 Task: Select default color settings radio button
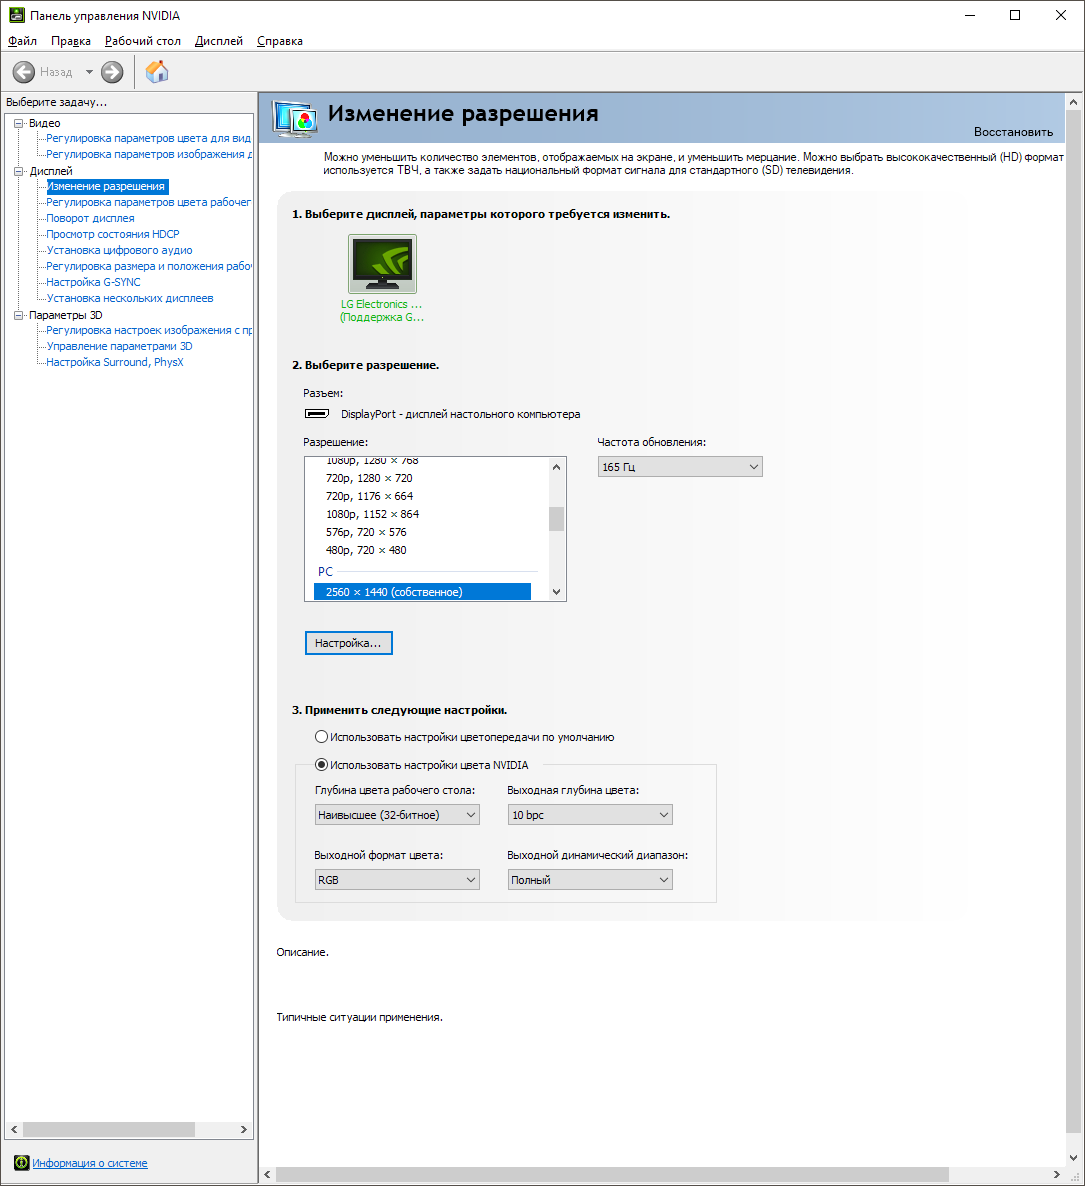click(x=321, y=737)
